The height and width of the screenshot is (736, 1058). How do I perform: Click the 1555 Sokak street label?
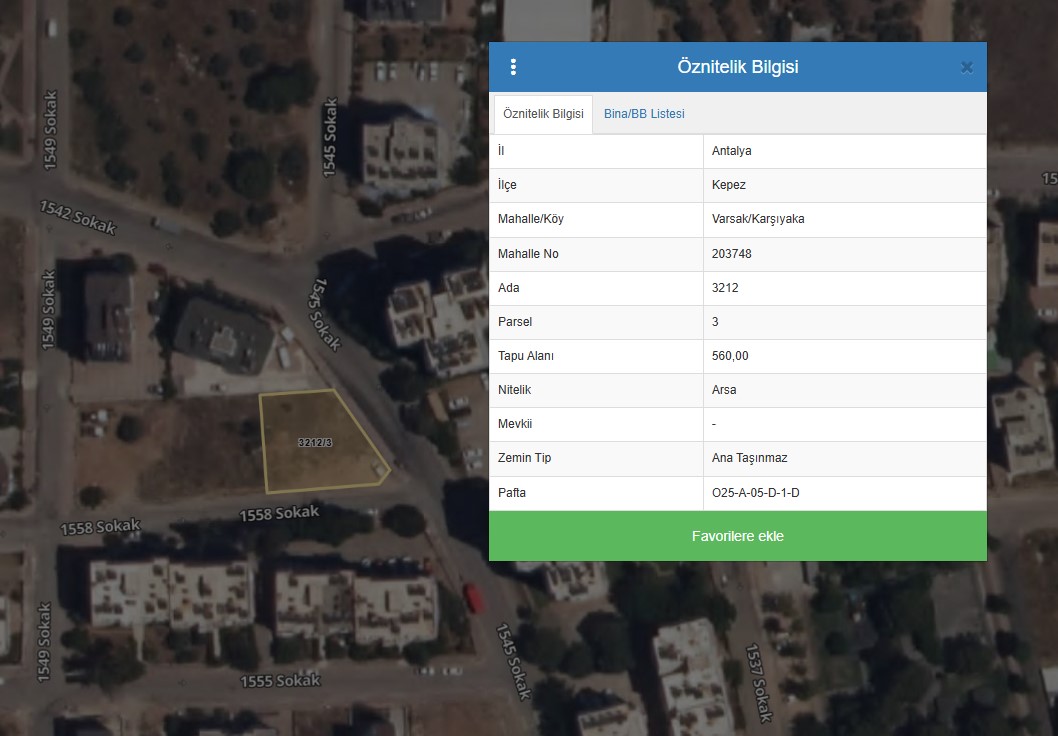coord(280,681)
